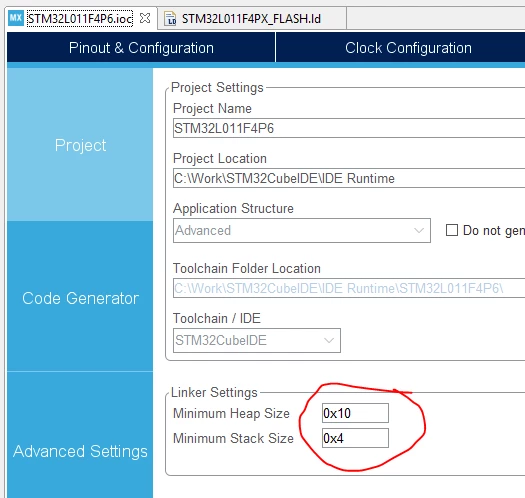
Task: Click the 'Project Location' label
Action: pos(220,158)
